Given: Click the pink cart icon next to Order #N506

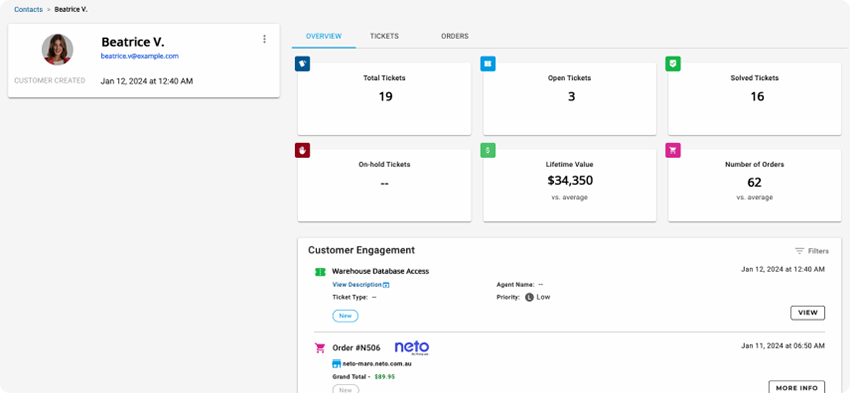Looking at the screenshot, I should (x=320, y=348).
